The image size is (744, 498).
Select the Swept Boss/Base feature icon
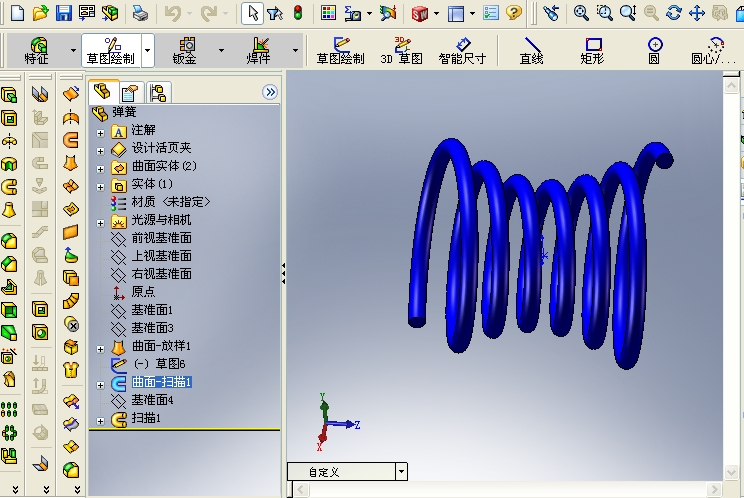pos(9,187)
